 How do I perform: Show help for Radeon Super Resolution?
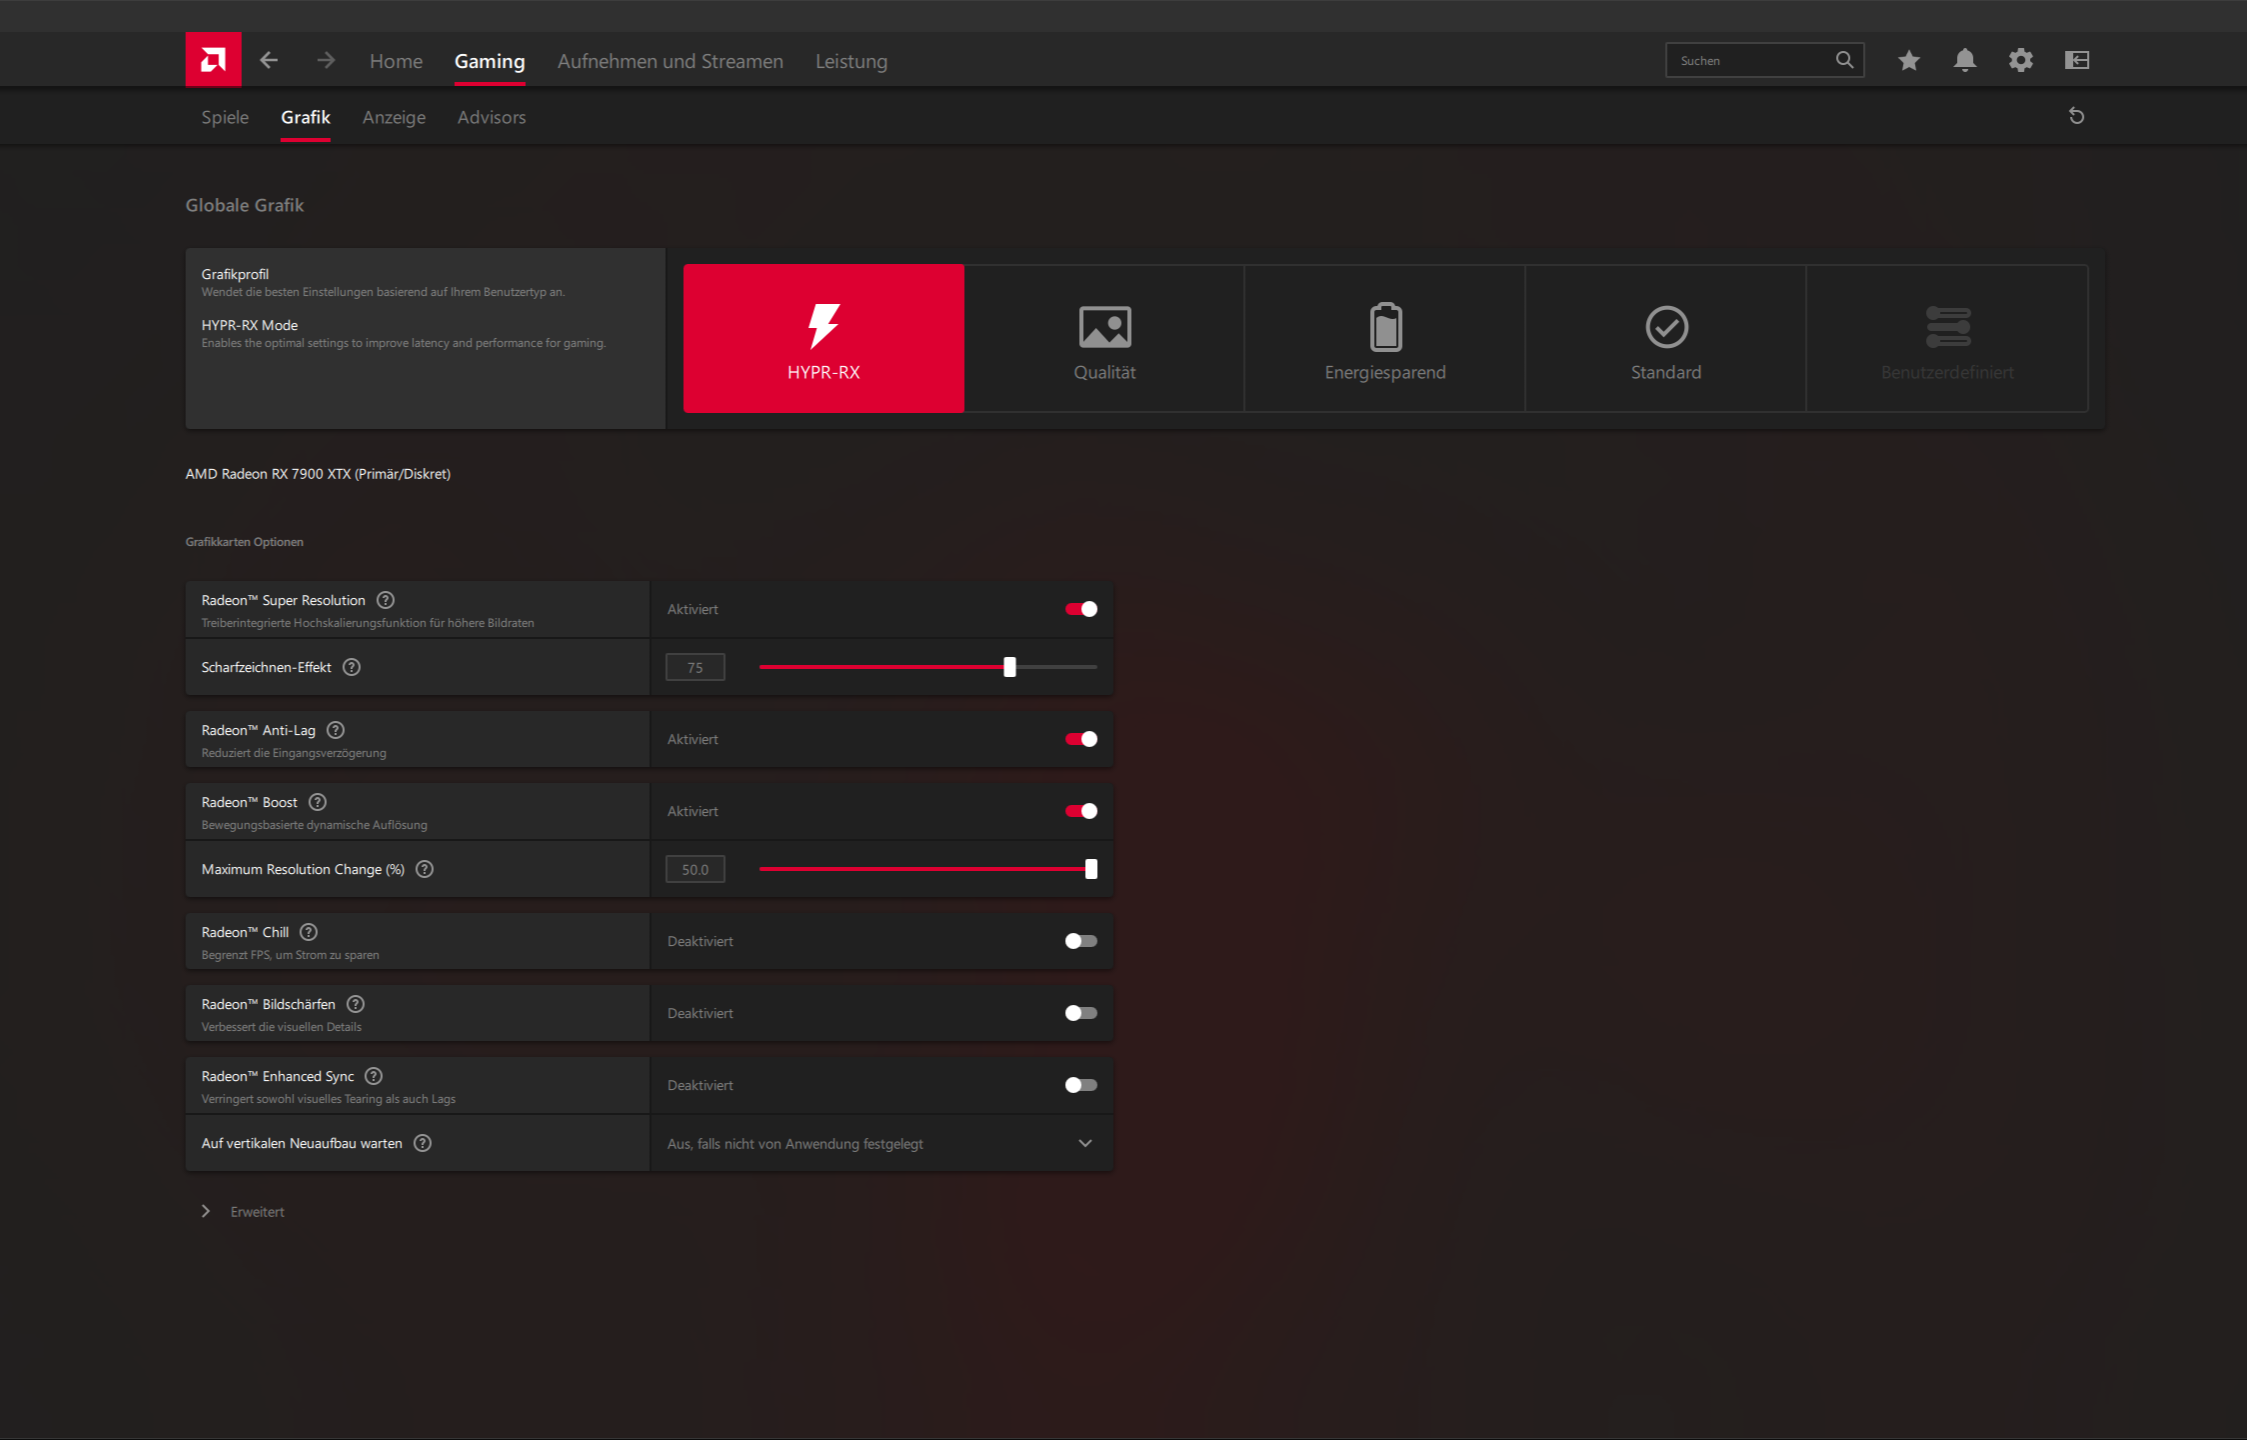[x=385, y=600]
